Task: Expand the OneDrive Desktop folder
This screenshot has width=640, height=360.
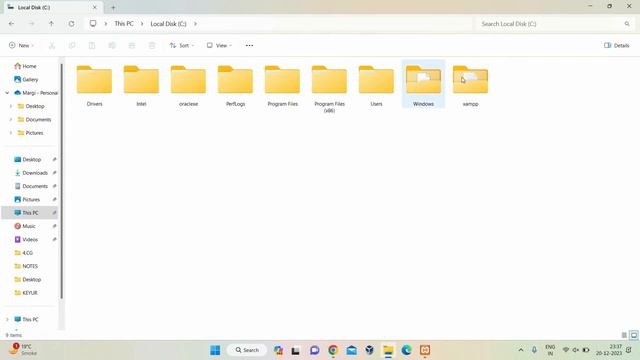Action: 11,106
